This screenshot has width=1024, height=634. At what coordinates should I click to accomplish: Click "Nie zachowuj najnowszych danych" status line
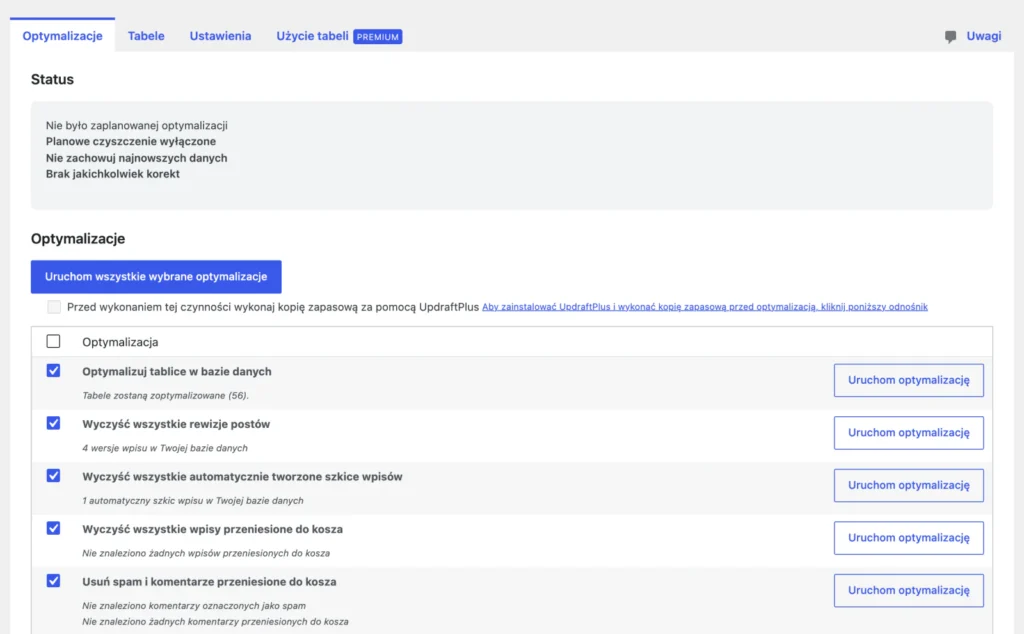tap(136, 158)
